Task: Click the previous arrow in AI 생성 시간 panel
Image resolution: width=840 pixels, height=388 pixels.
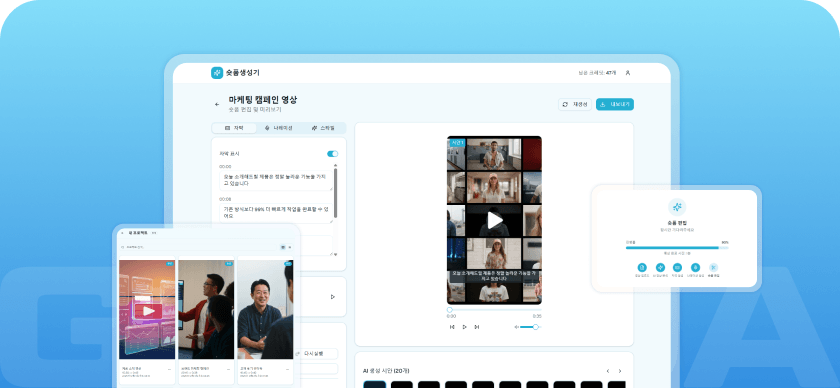Action: click(x=608, y=371)
